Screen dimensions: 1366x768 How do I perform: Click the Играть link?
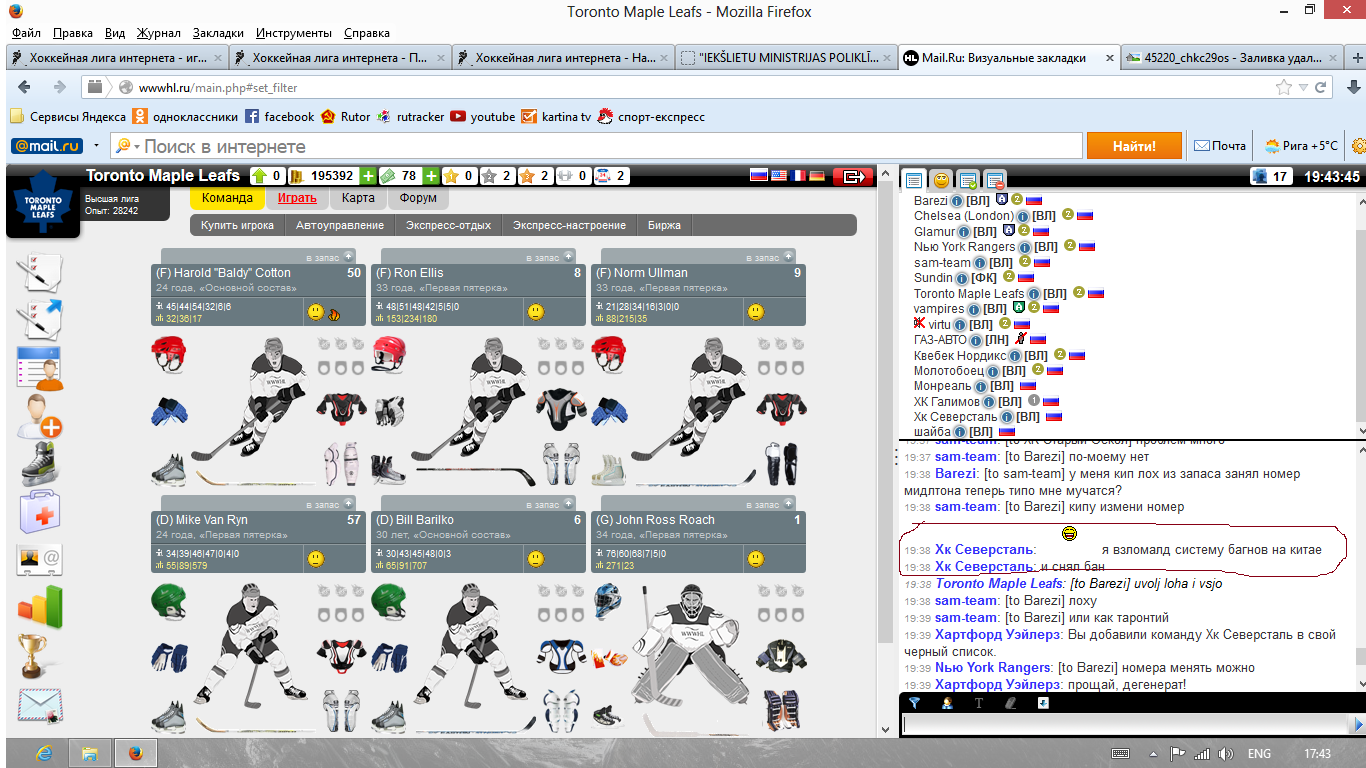[297, 198]
